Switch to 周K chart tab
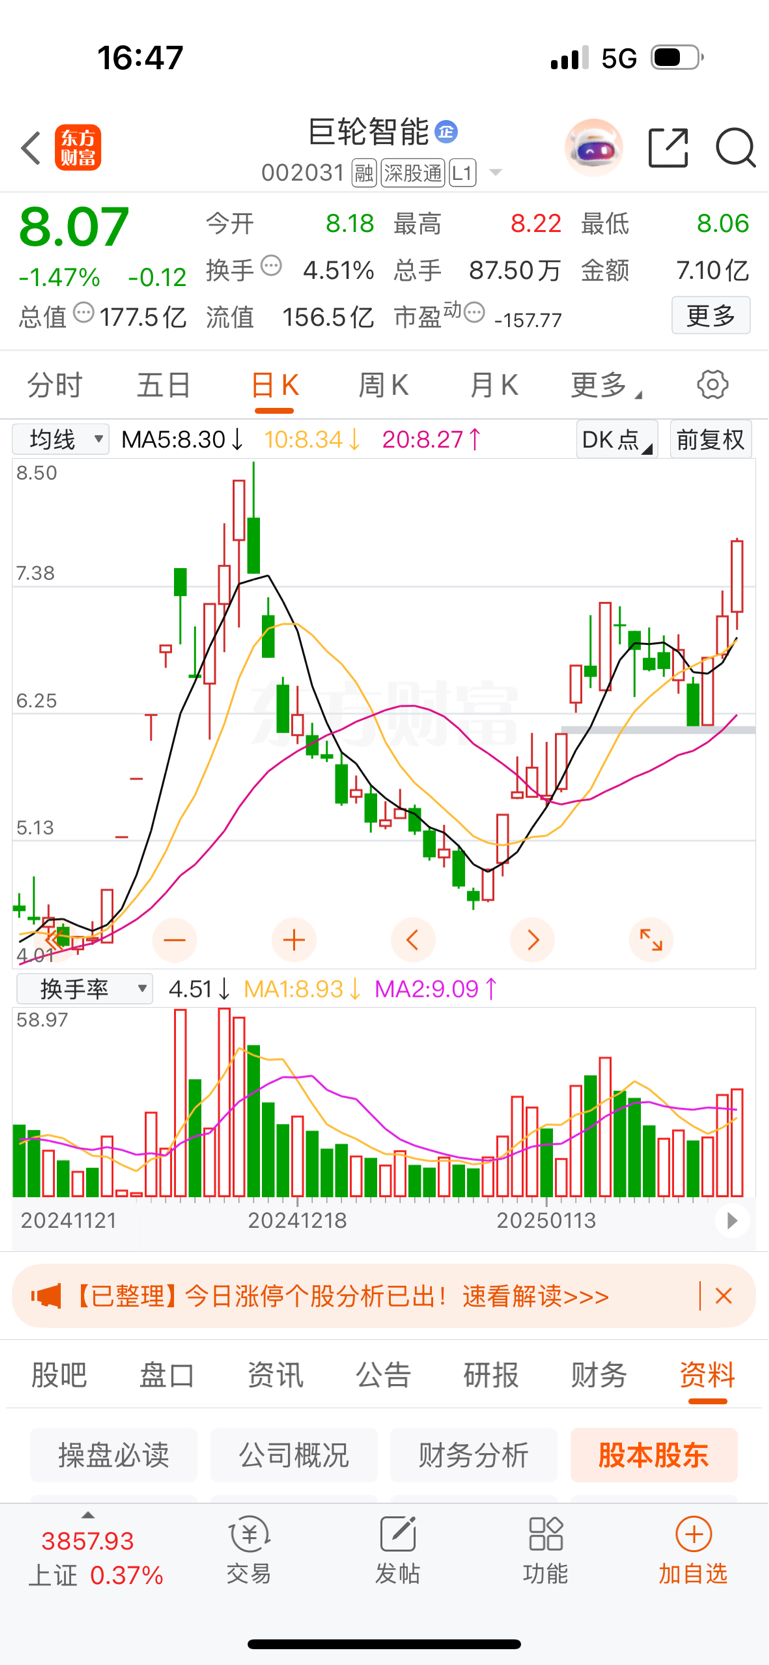The width and height of the screenshot is (769, 1665). click(383, 385)
